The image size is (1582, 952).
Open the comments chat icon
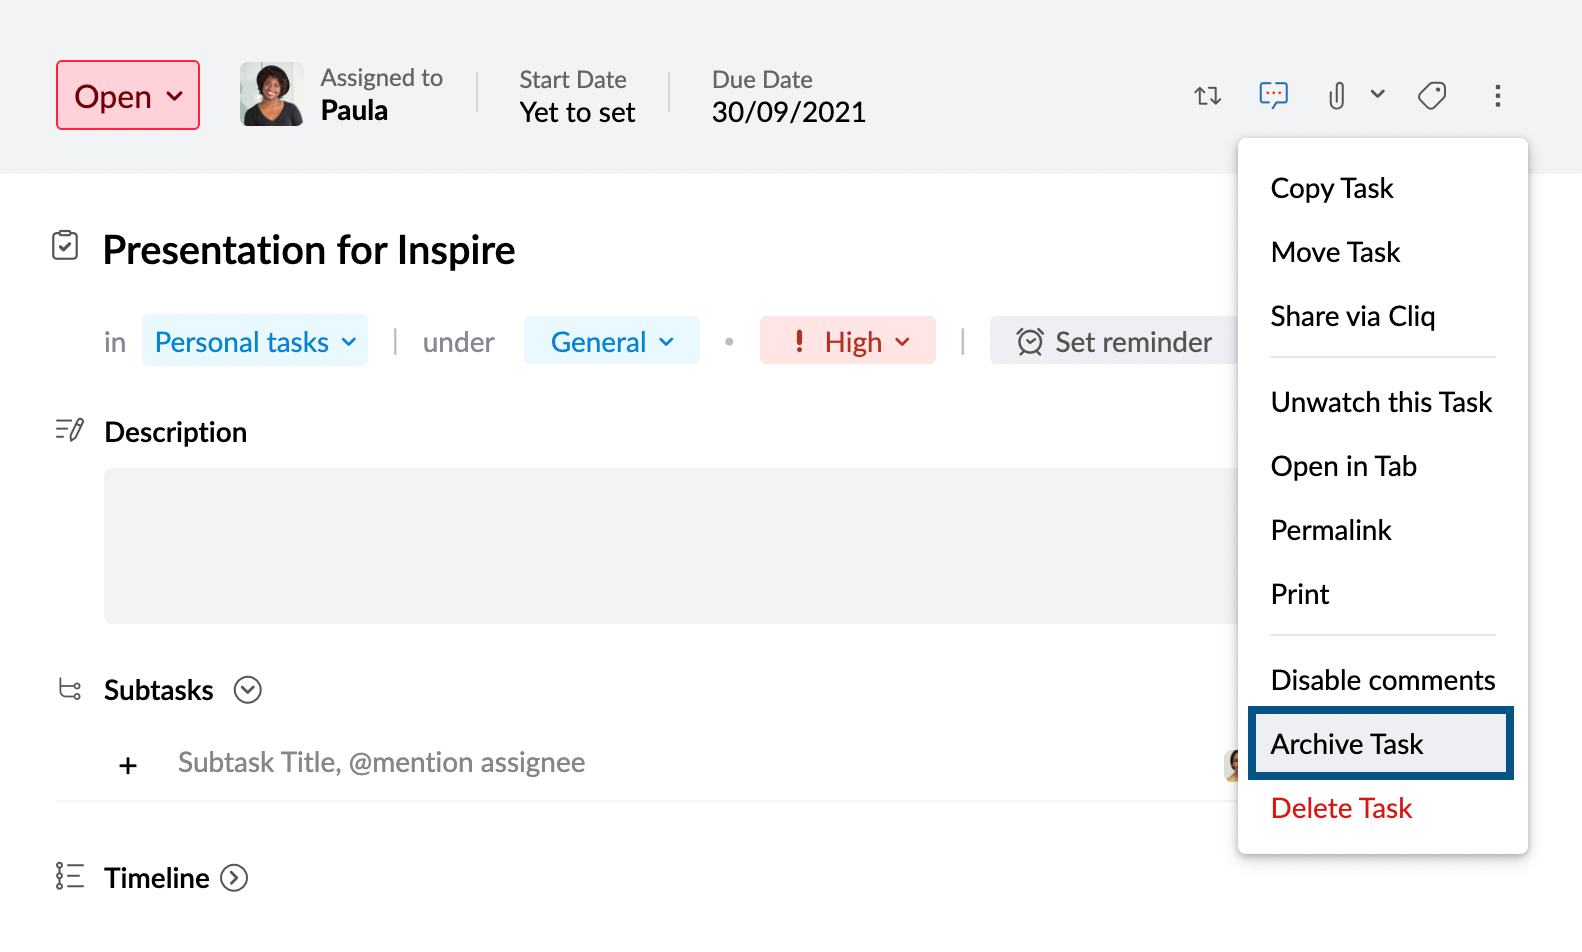1273,95
